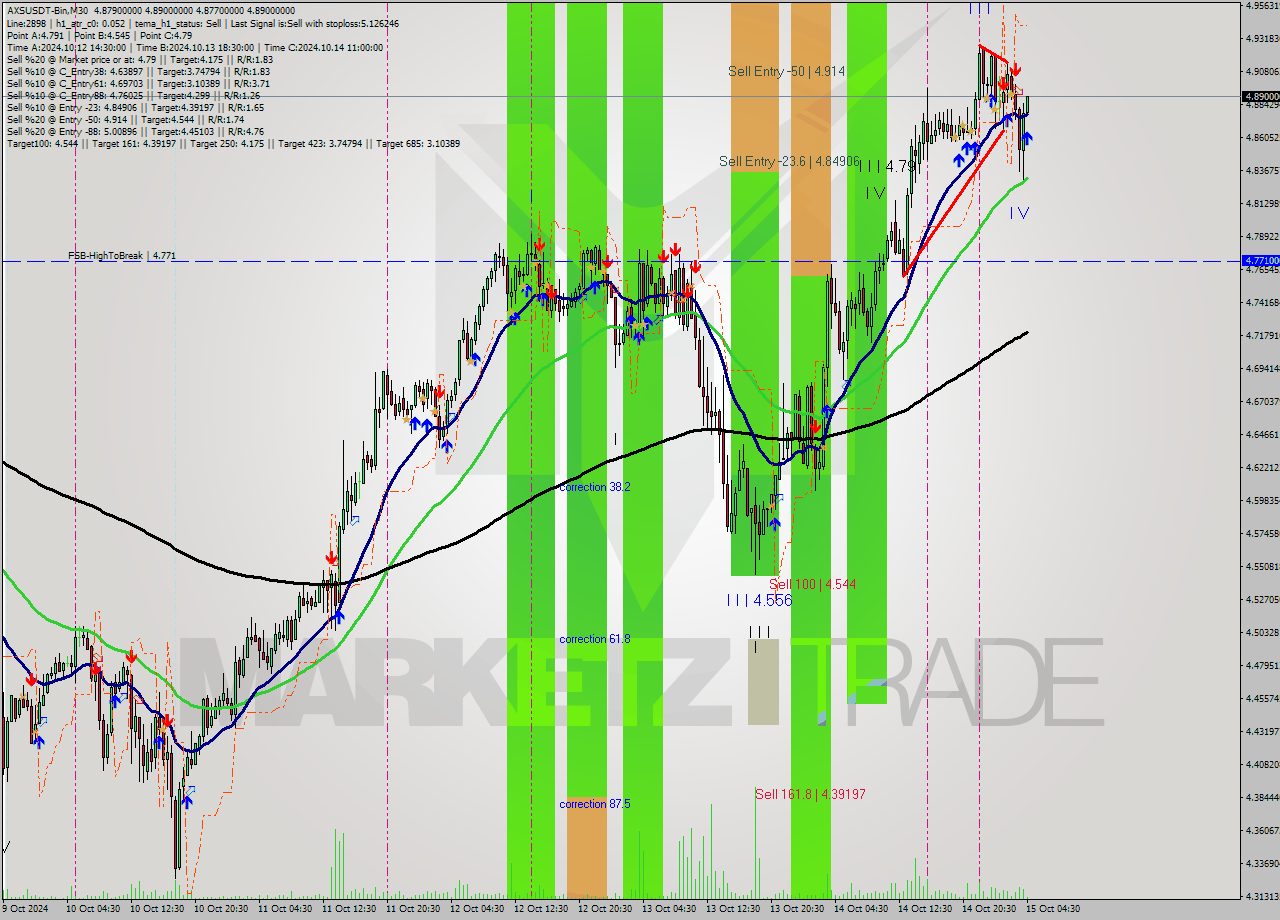Click the current price tag 4.89000

click(x=1260, y=96)
